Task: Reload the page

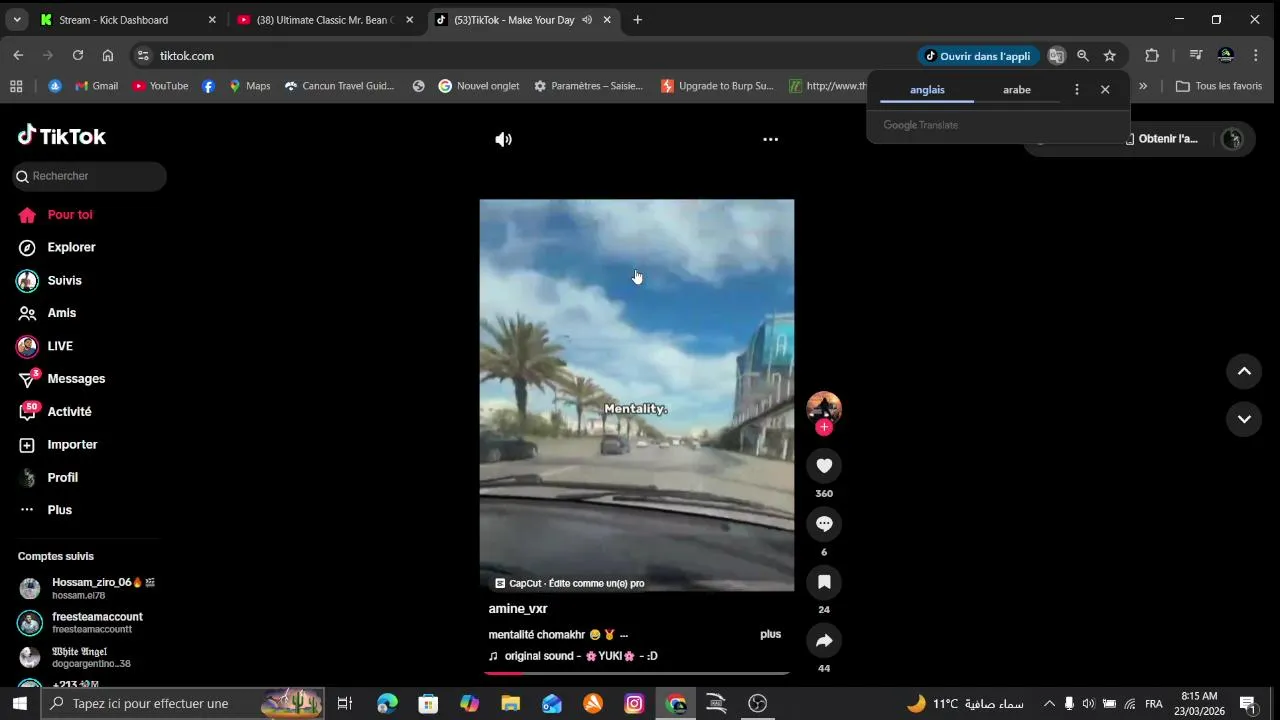Action: [78, 56]
